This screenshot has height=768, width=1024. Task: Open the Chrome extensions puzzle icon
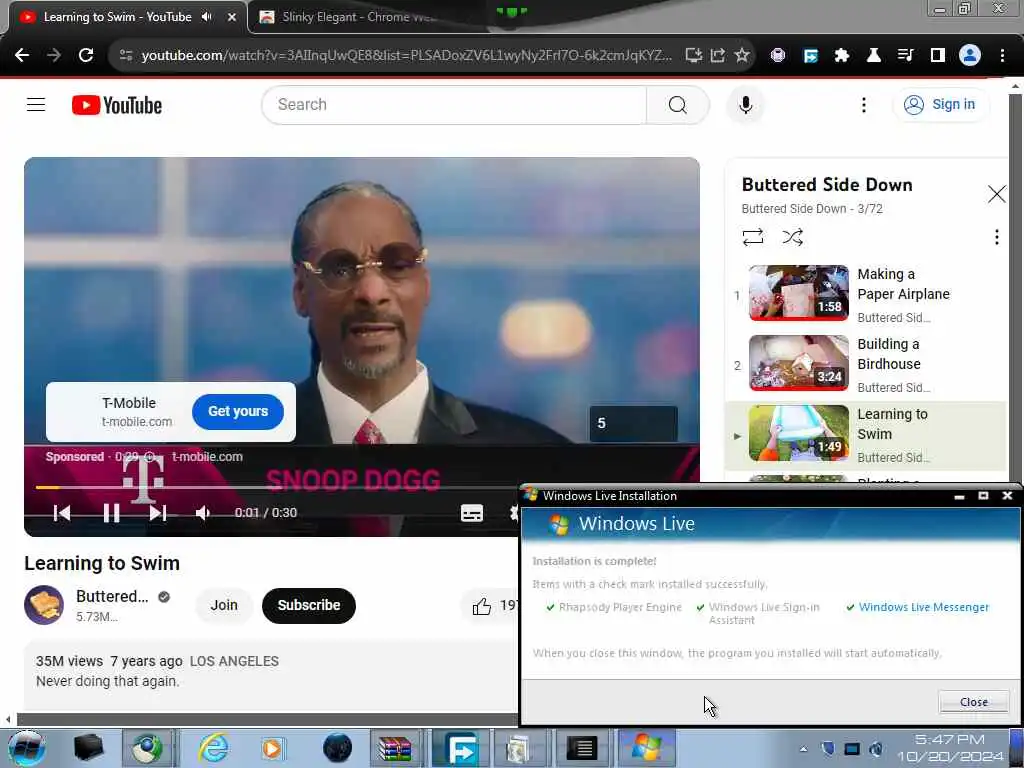842,56
